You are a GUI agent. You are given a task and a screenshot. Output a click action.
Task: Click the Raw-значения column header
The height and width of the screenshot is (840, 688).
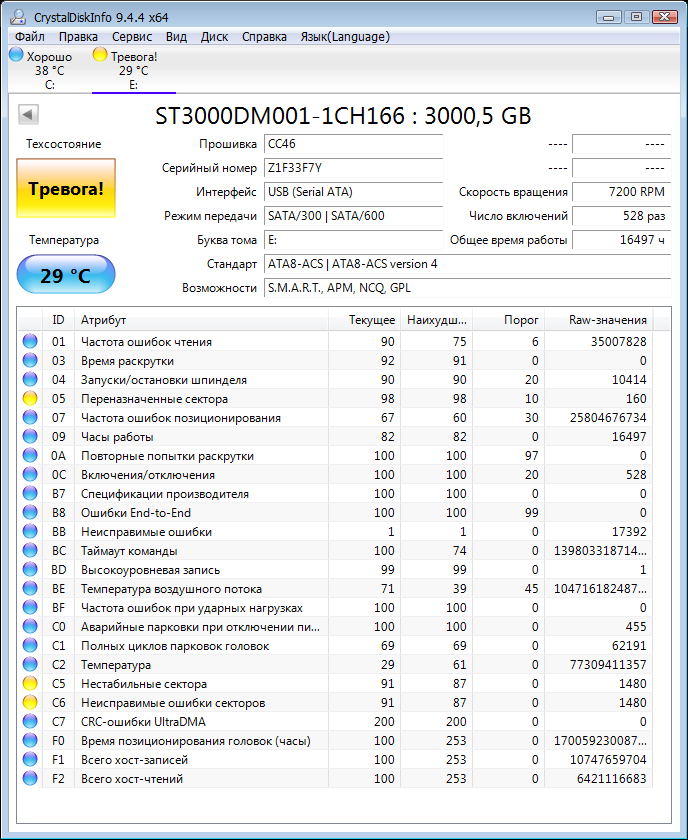point(599,320)
